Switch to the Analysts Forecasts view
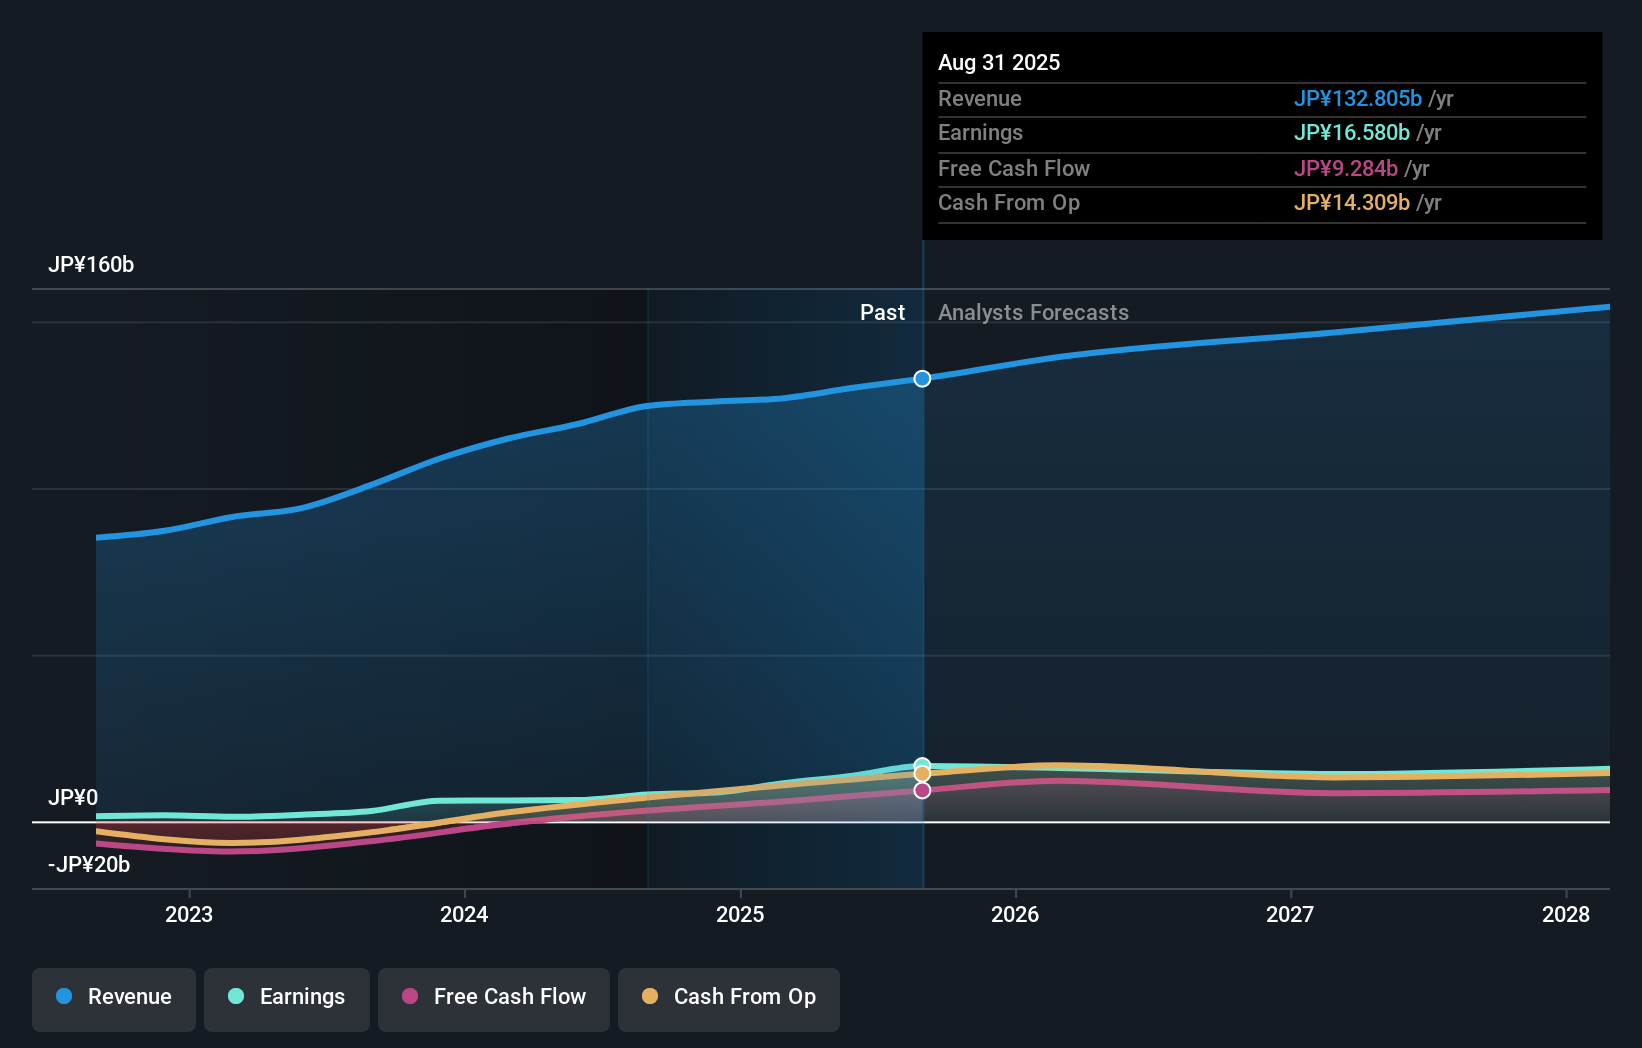This screenshot has height=1048, width=1642. click(x=1033, y=312)
